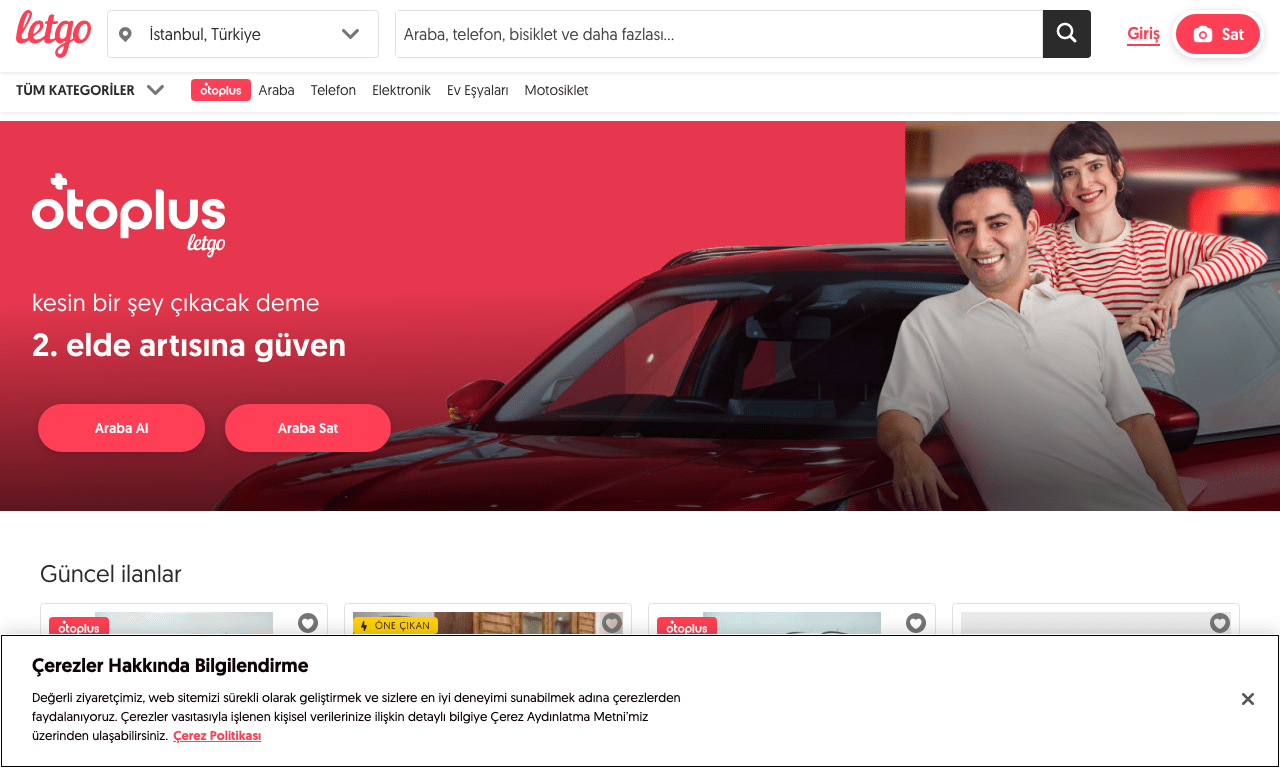Screen dimensions: 1280x768
Task: Click the otoplus letgo logo on banner
Action: tap(129, 214)
